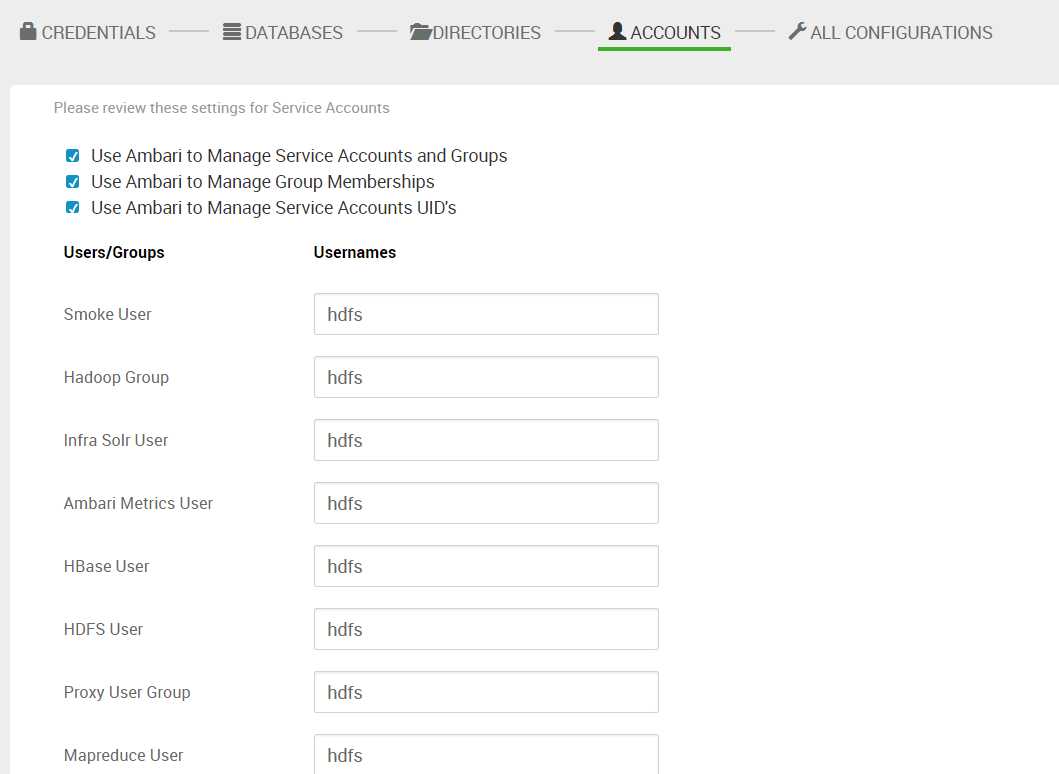Focus the Smoke User username field

click(x=486, y=314)
